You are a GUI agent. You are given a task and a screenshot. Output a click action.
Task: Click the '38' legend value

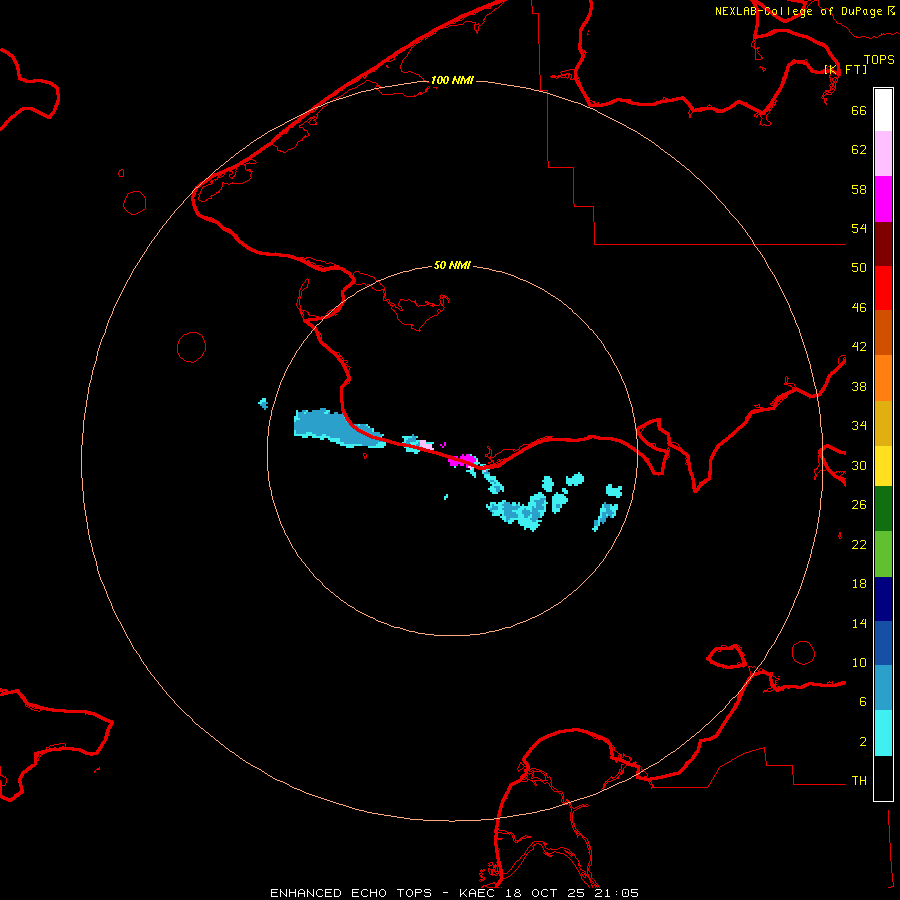[859, 386]
